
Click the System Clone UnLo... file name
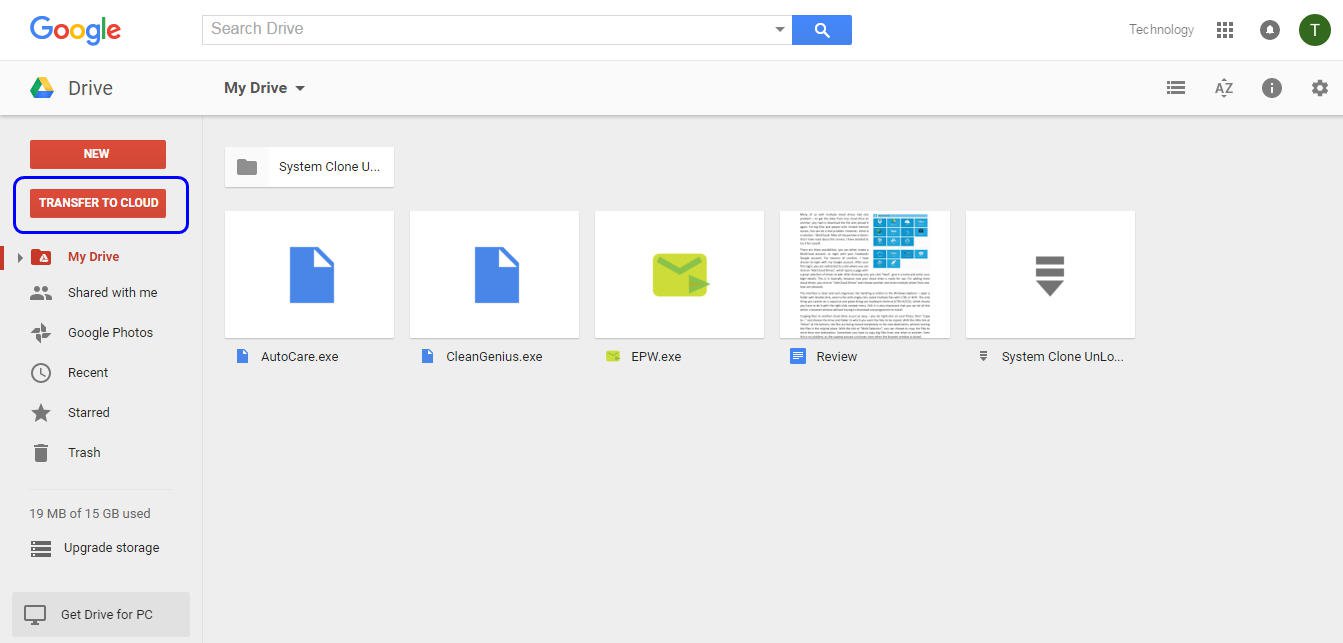click(1063, 356)
